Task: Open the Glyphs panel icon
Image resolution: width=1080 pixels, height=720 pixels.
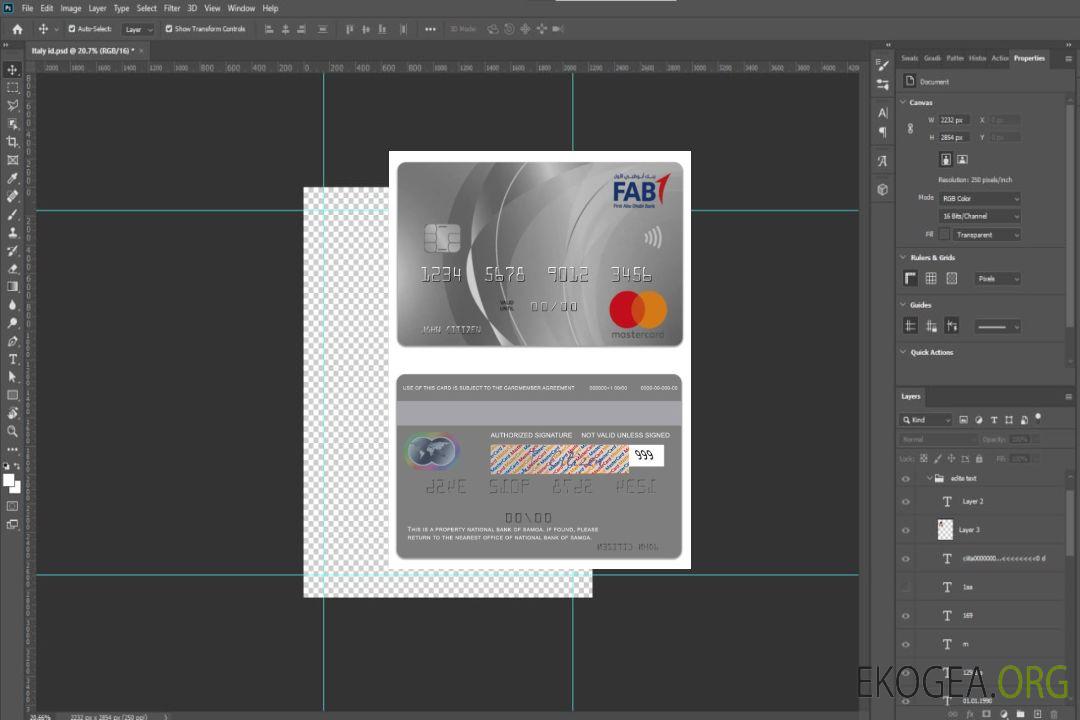Action: (882, 161)
